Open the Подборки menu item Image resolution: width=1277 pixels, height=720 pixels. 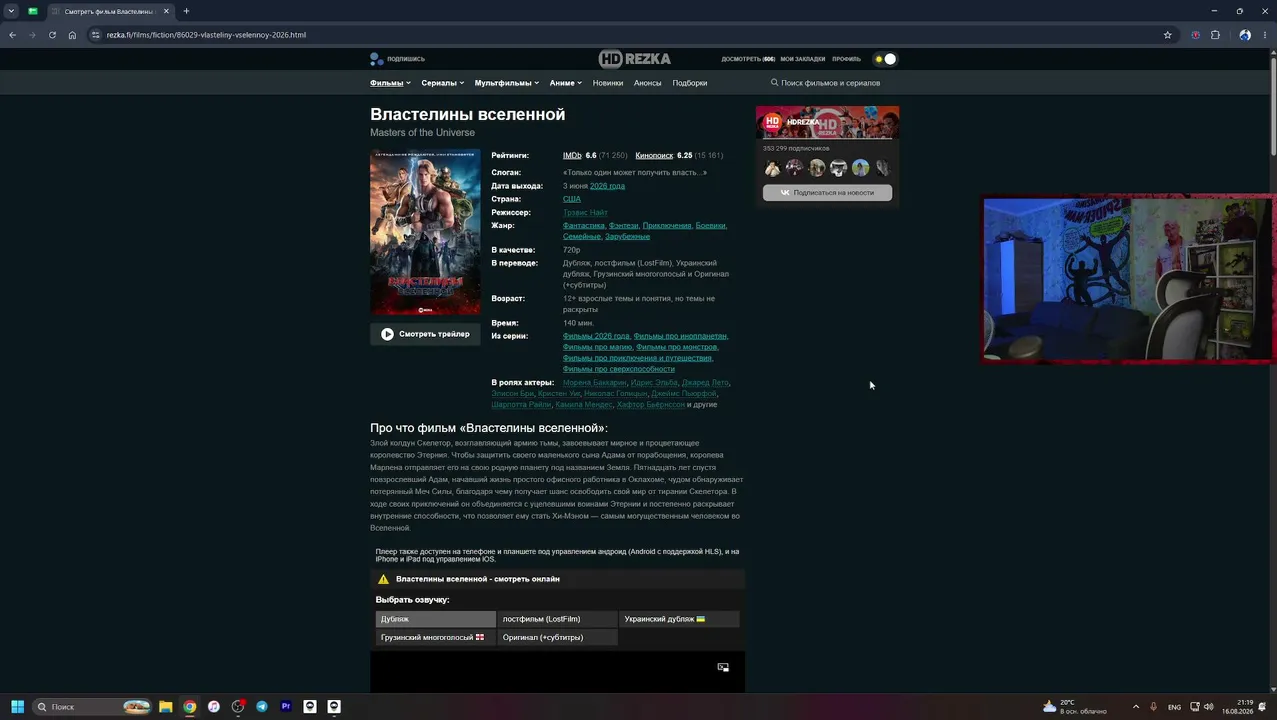click(690, 83)
